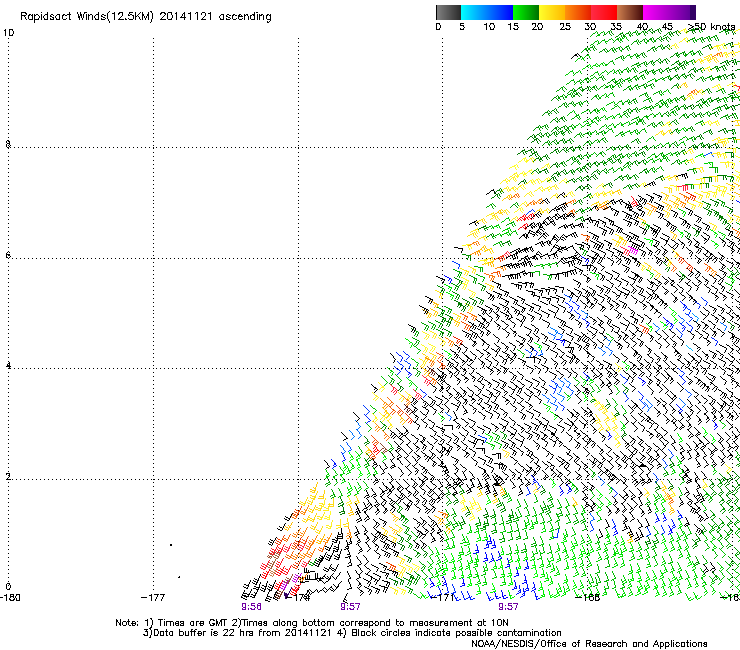The image size is (740, 650).
Task: Select the green 15-20 knots legend color
Action: click(526, 12)
